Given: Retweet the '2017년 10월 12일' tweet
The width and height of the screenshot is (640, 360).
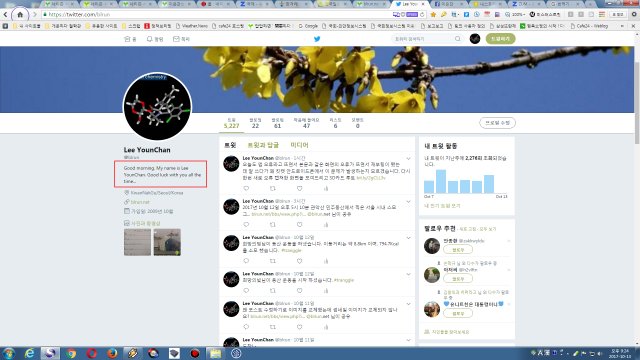Looking at the screenshot, I should pos(273,225).
